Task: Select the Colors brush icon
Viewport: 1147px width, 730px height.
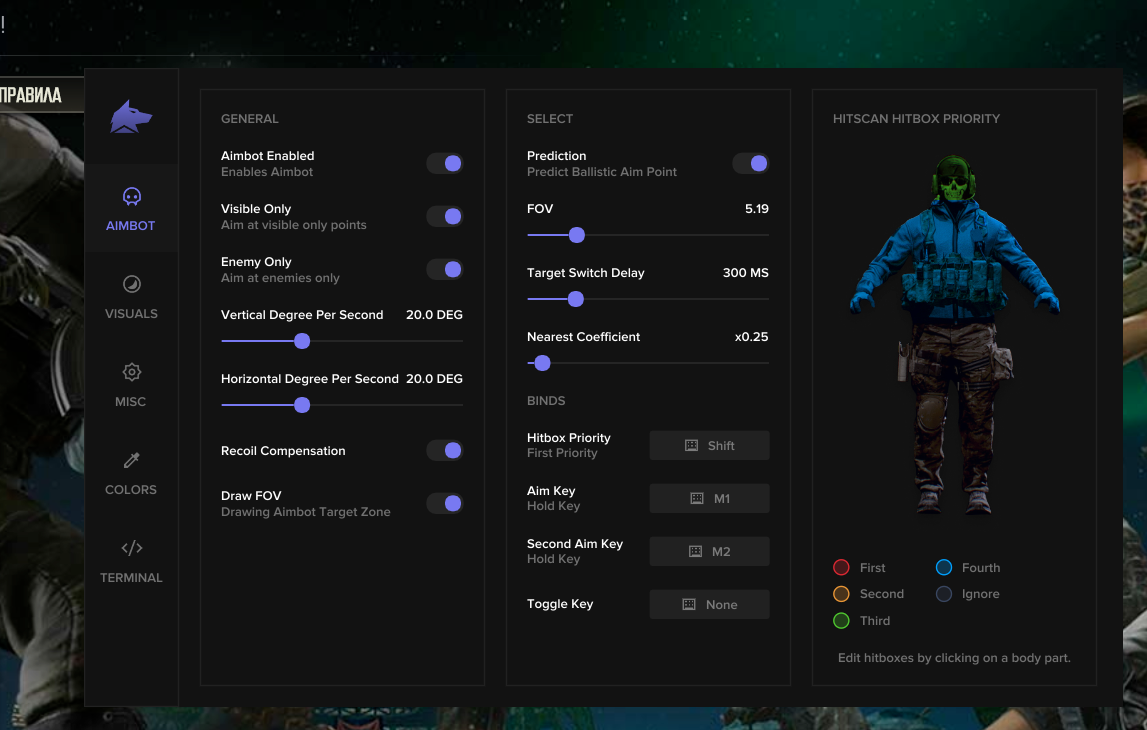Action: (x=131, y=459)
